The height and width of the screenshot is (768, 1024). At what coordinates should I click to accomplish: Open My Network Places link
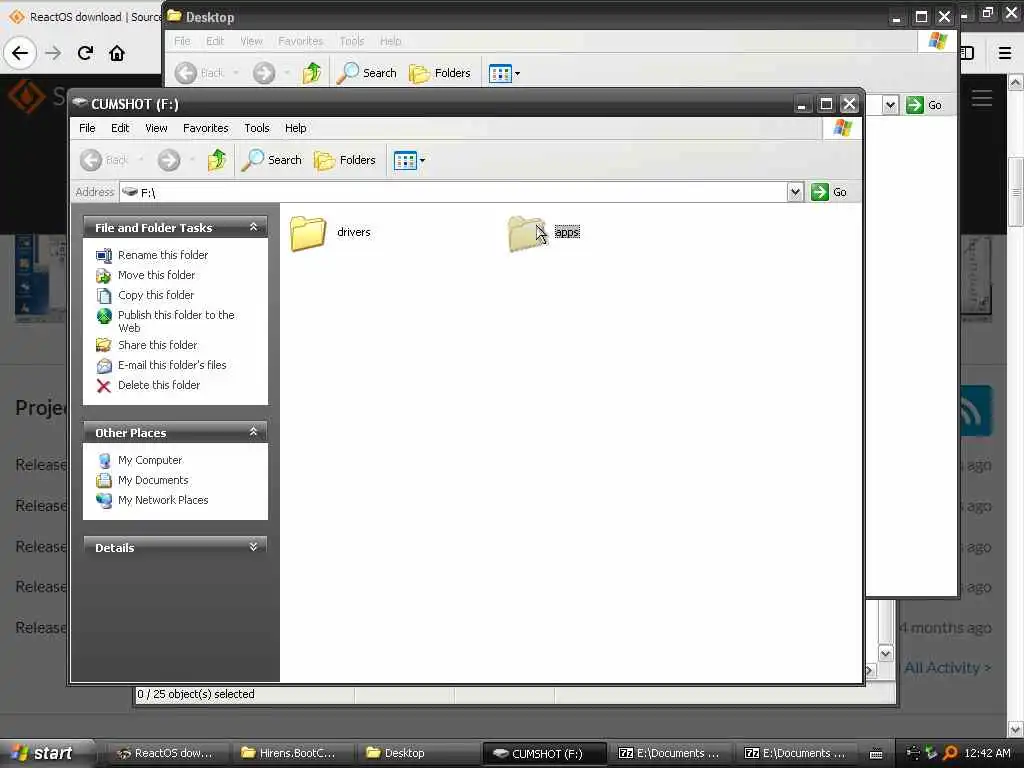[x=163, y=500]
